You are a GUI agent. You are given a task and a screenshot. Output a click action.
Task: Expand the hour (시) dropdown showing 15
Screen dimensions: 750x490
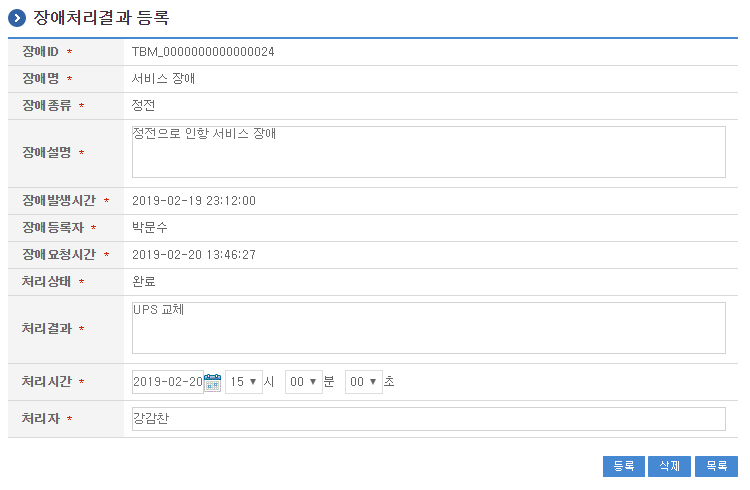tap(243, 382)
